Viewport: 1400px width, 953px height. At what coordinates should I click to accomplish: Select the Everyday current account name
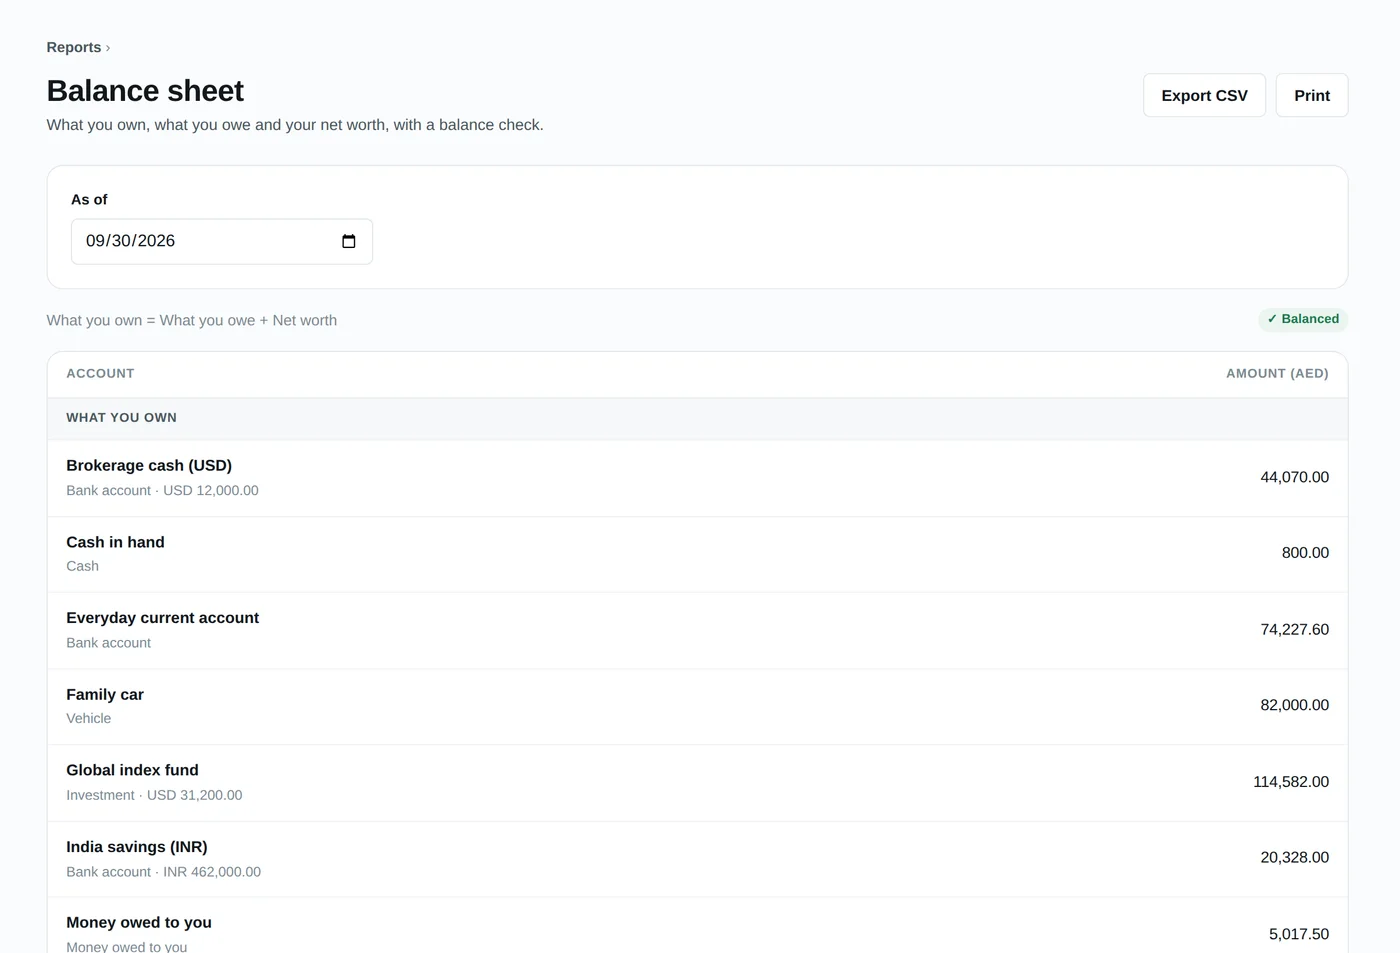click(x=162, y=618)
